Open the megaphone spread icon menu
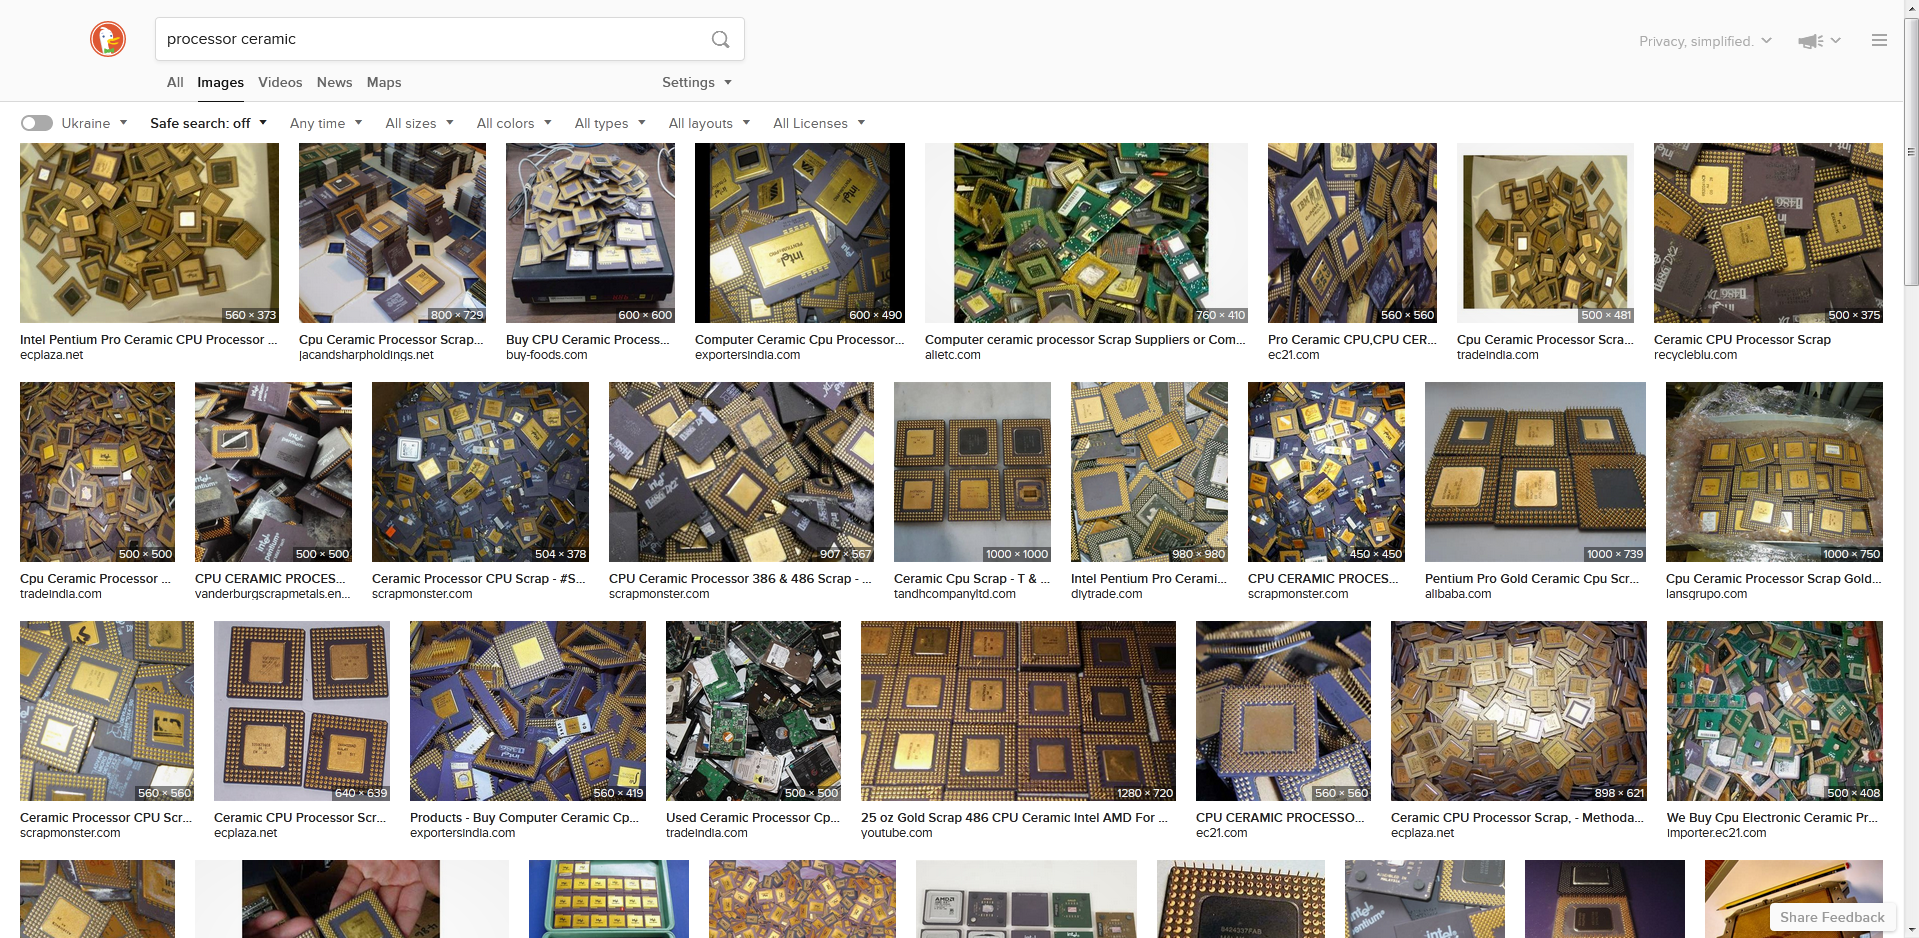The image size is (1919, 938). click(x=1818, y=41)
